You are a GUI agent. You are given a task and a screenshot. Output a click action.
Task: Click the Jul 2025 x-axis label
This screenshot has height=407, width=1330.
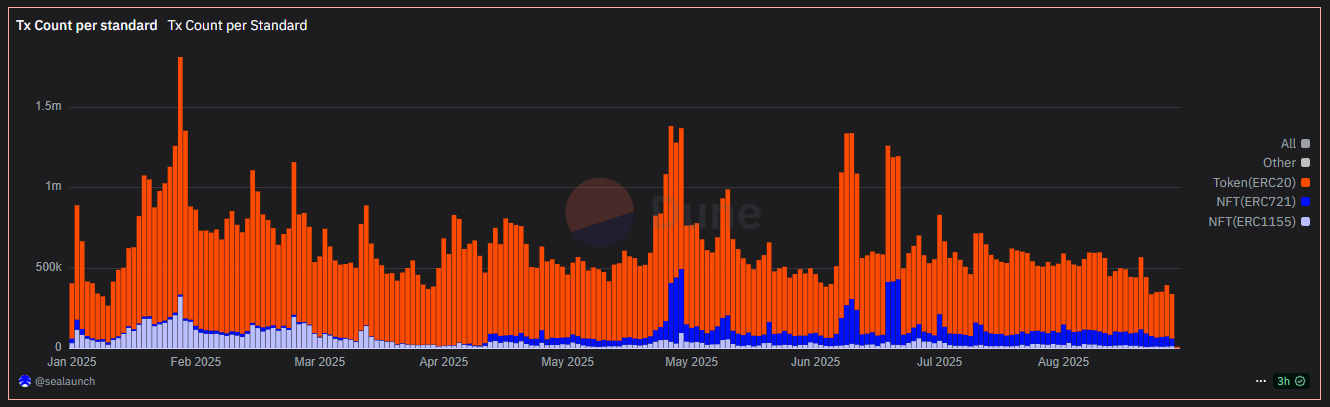click(x=940, y=361)
